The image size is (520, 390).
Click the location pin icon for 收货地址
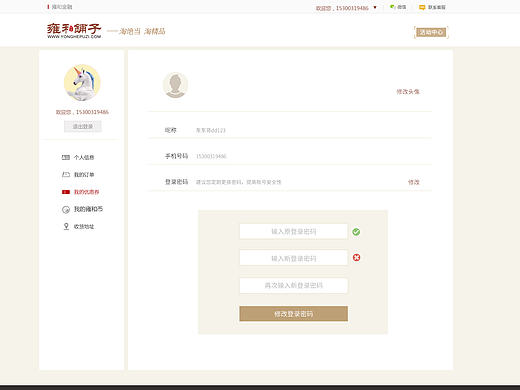[x=66, y=226]
